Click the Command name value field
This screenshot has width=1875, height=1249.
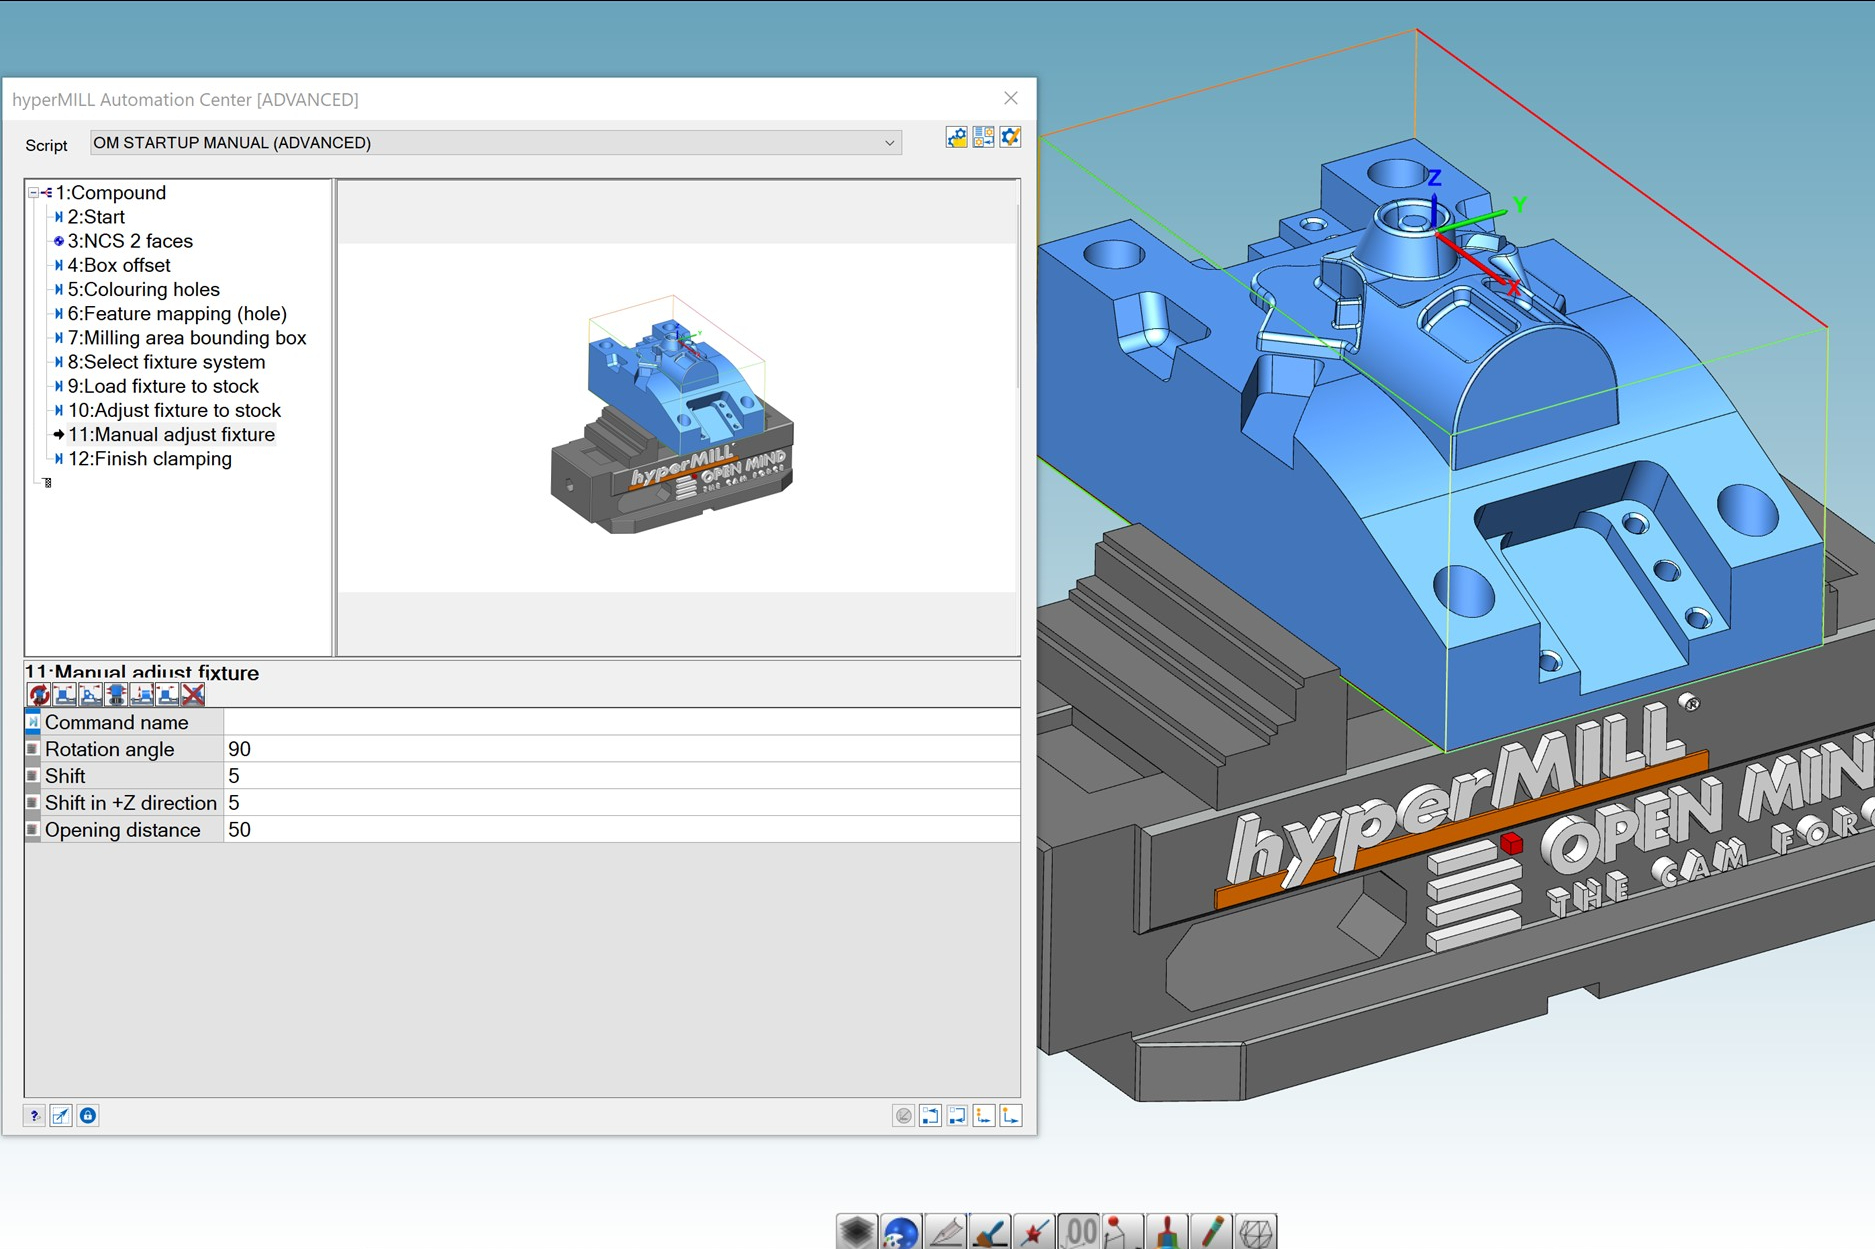point(621,722)
